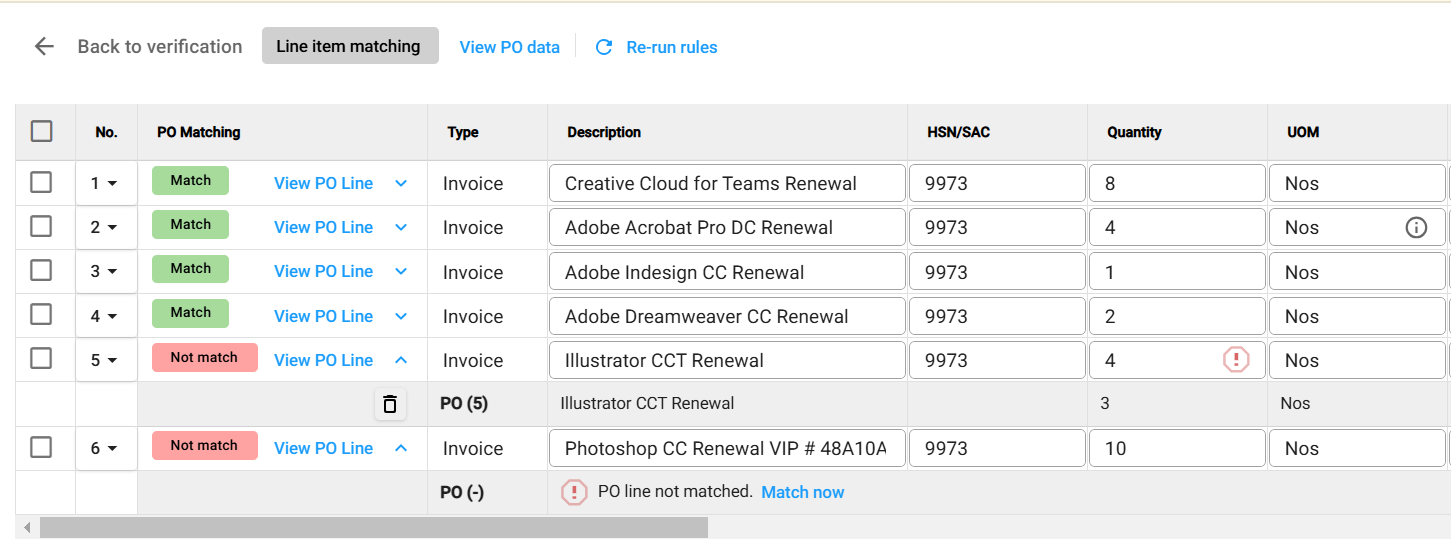Screen dimensions: 1451x539
Task: Expand PO line for Indesign row
Action: click(401, 272)
